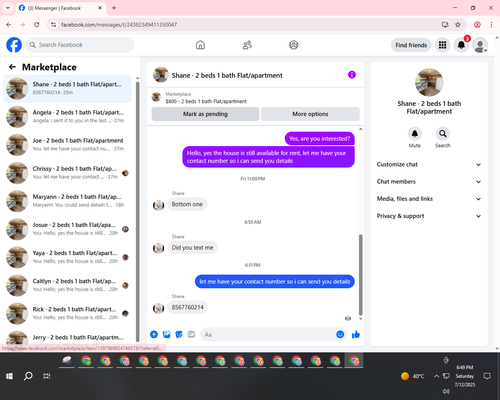
Task: Click the Find friends button
Action: [411, 45]
